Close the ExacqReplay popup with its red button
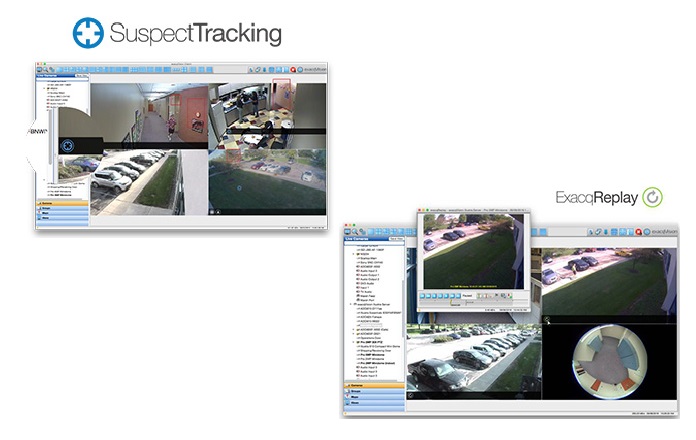 420,210
